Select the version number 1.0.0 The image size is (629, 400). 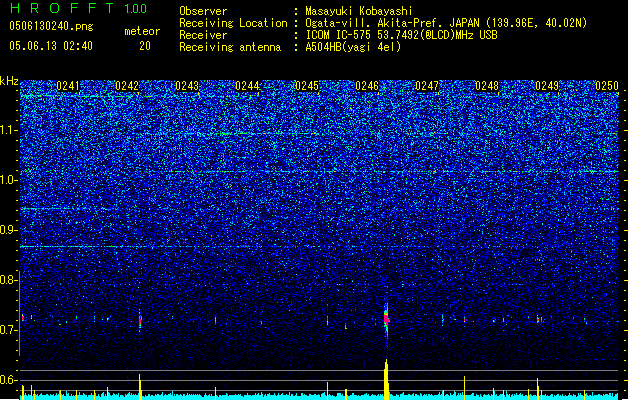click(135, 8)
